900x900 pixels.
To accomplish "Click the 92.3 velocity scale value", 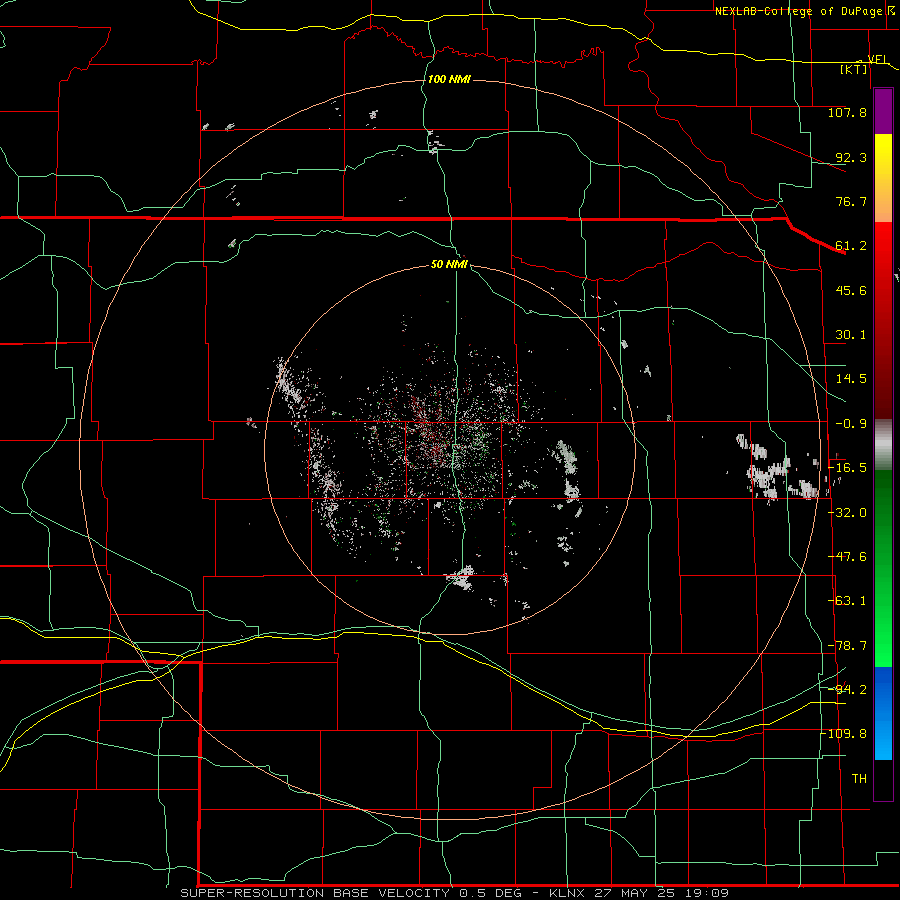I will (851, 157).
